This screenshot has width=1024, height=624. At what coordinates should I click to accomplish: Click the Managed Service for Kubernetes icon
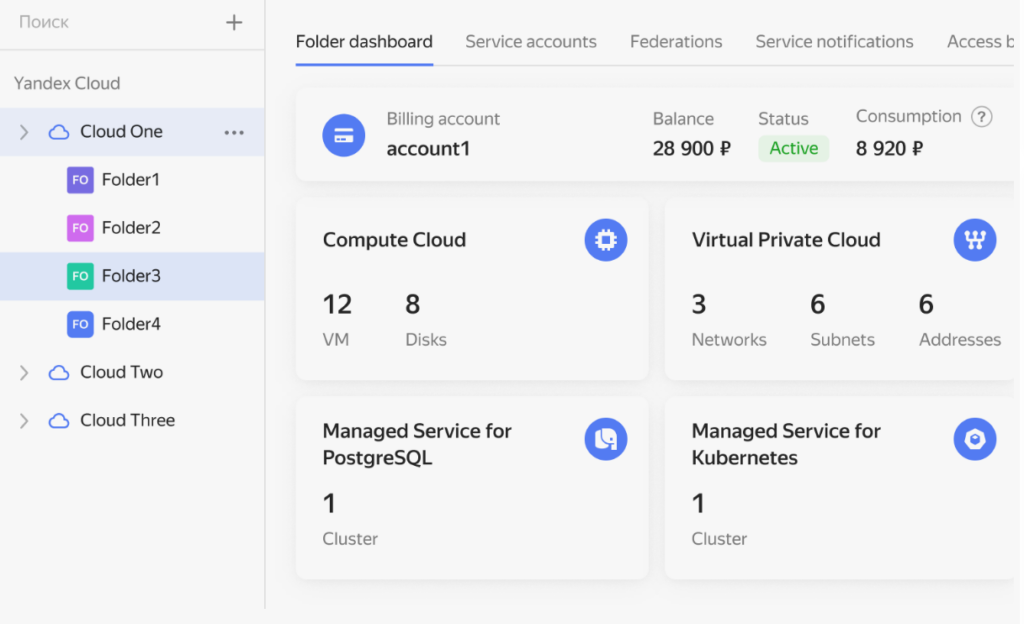[974, 439]
